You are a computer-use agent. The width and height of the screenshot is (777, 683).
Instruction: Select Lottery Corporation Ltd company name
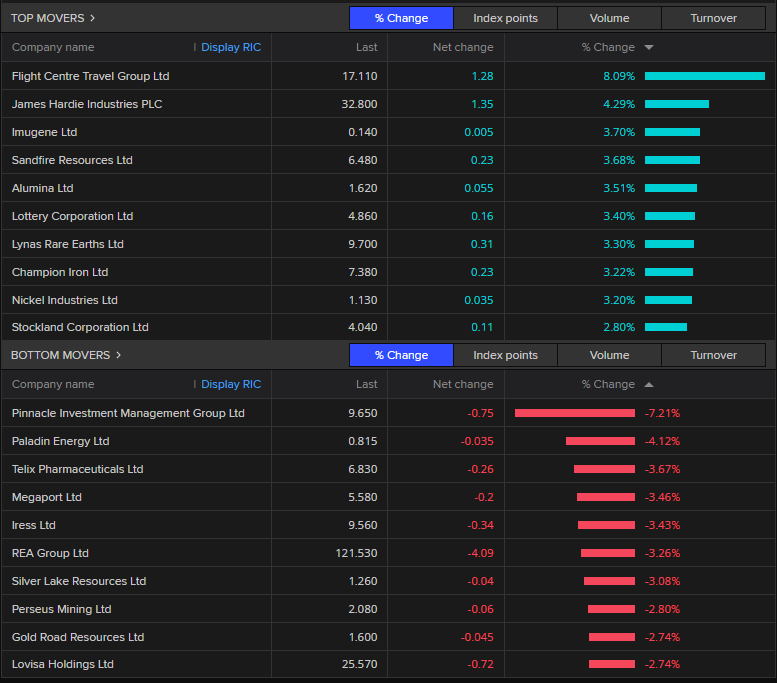(72, 216)
